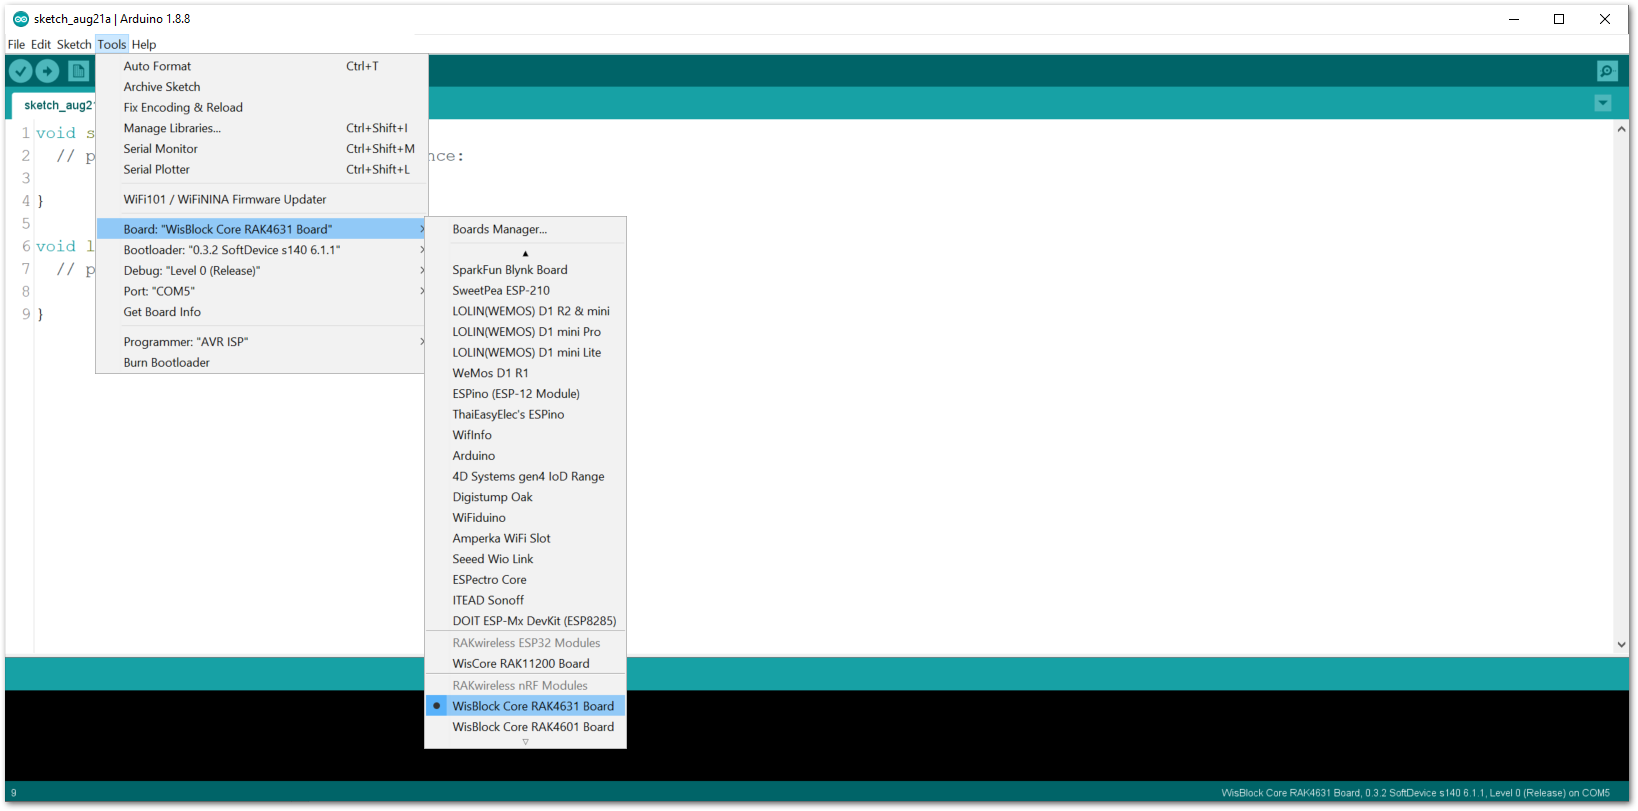This screenshot has width=1638, height=811.
Task: Close the Tools menu
Action: click(x=111, y=44)
